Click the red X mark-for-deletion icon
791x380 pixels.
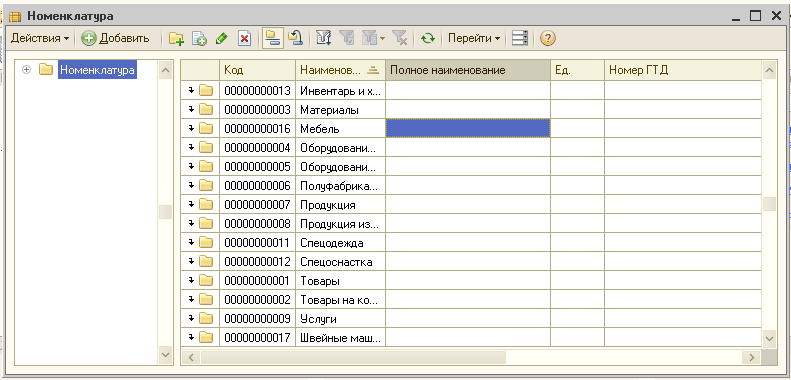pyautogui.click(x=245, y=39)
